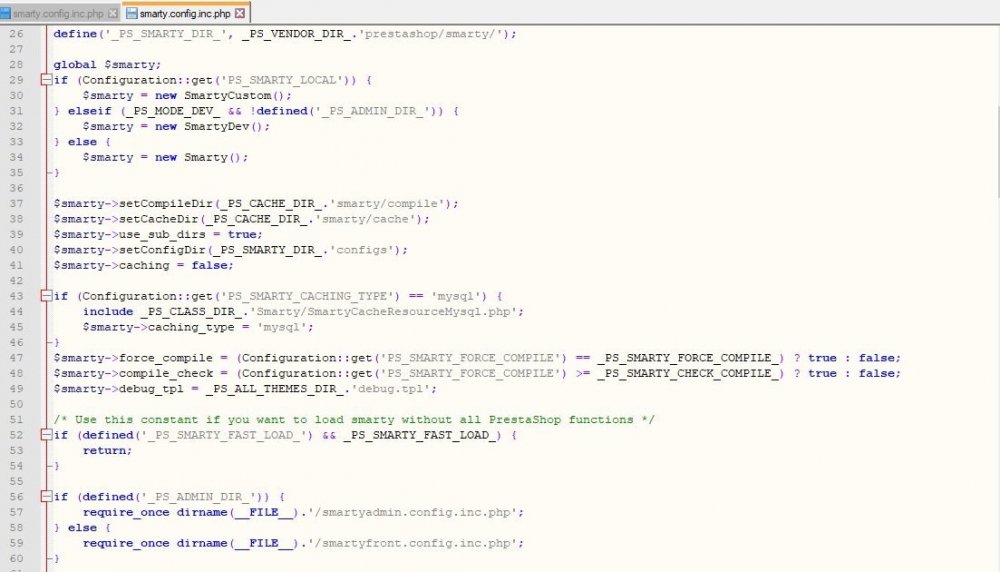Select the active smarty.config.inc.php tab
The width and height of the screenshot is (1000, 572).
(x=185, y=13)
